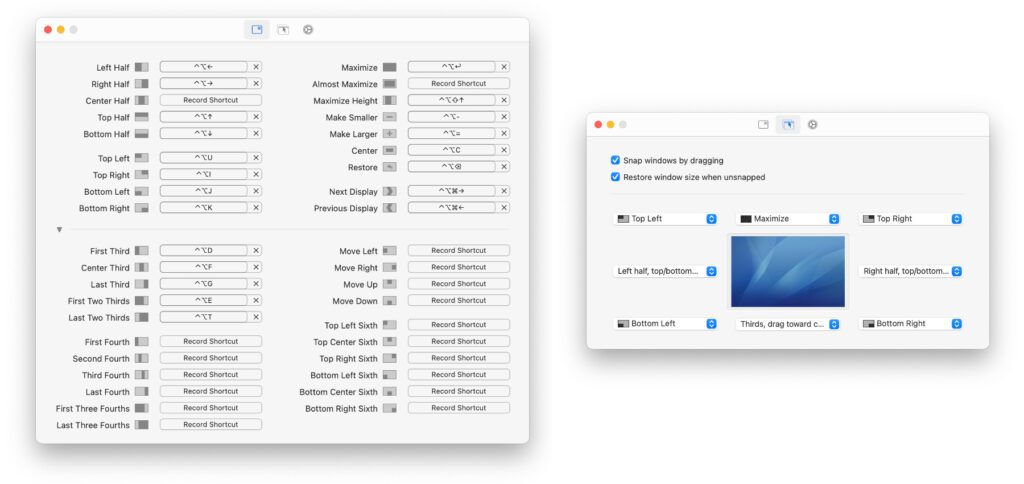1024x484 pixels.
Task: Collapse the extra shortcuts disclosure triangle
Action: click(59, 229)
